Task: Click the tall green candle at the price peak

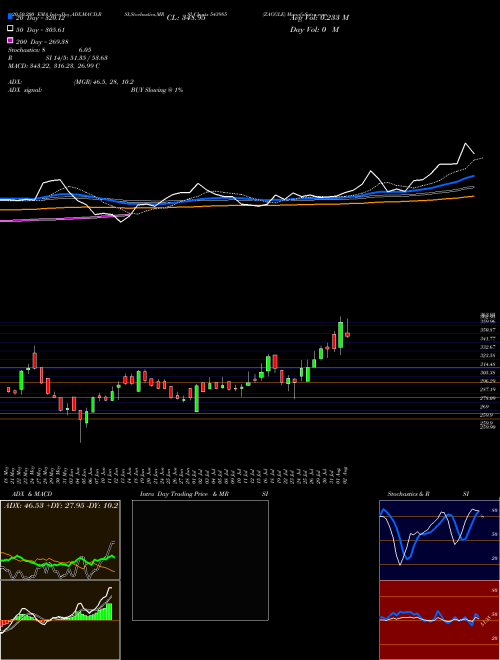Action: 340,335
